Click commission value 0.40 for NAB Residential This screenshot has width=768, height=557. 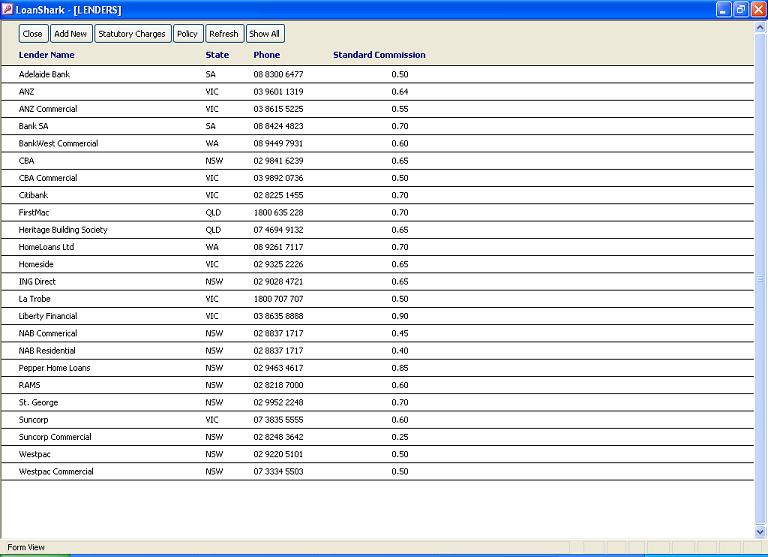tap(400, 351)
